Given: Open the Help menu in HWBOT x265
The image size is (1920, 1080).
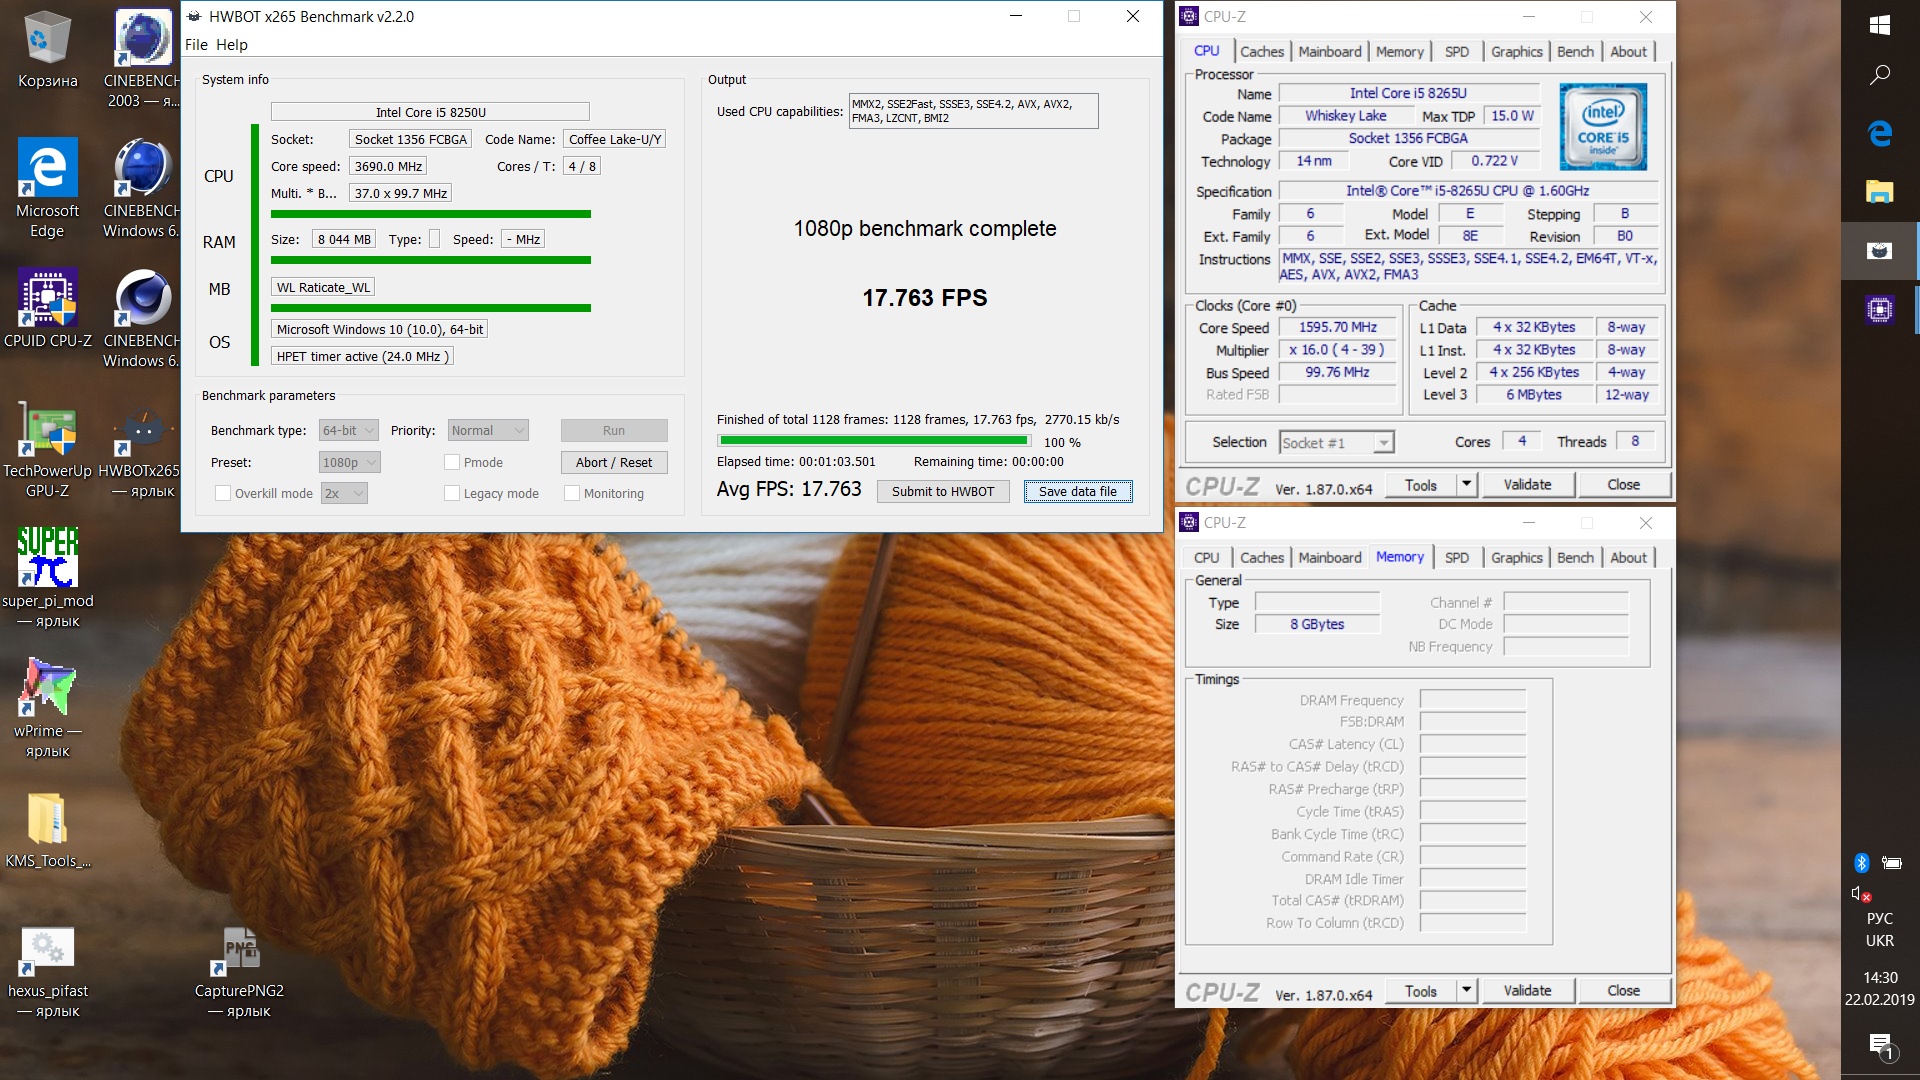Looking at the screenshot, I should (231, 44).
